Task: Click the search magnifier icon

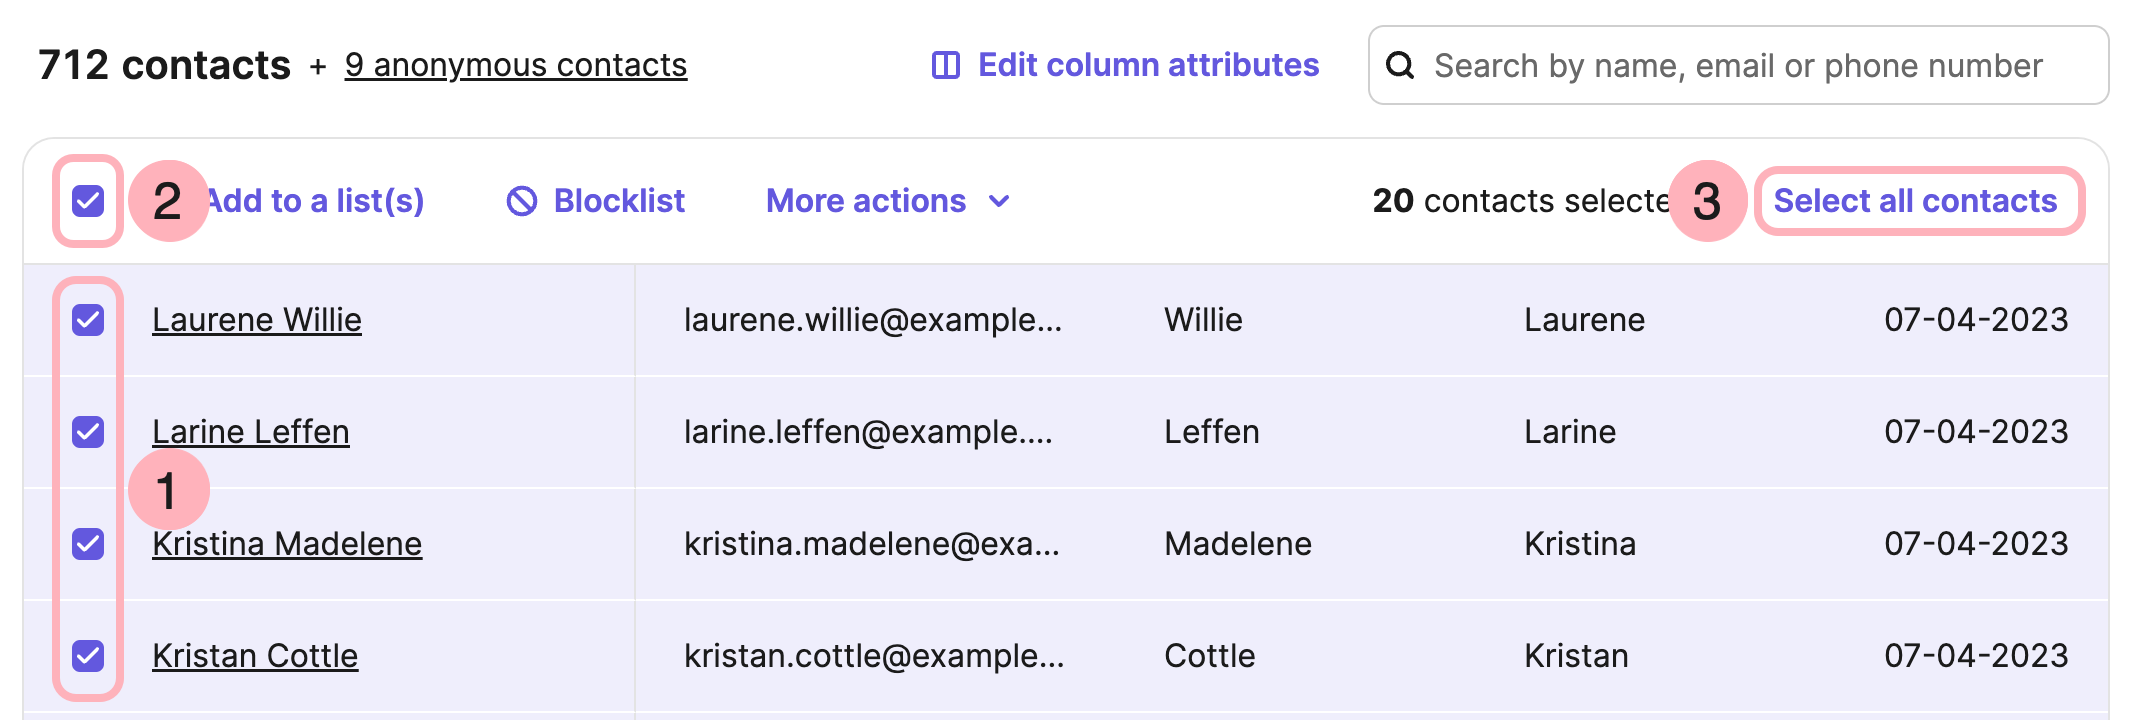Action: tap(1400, 66)
